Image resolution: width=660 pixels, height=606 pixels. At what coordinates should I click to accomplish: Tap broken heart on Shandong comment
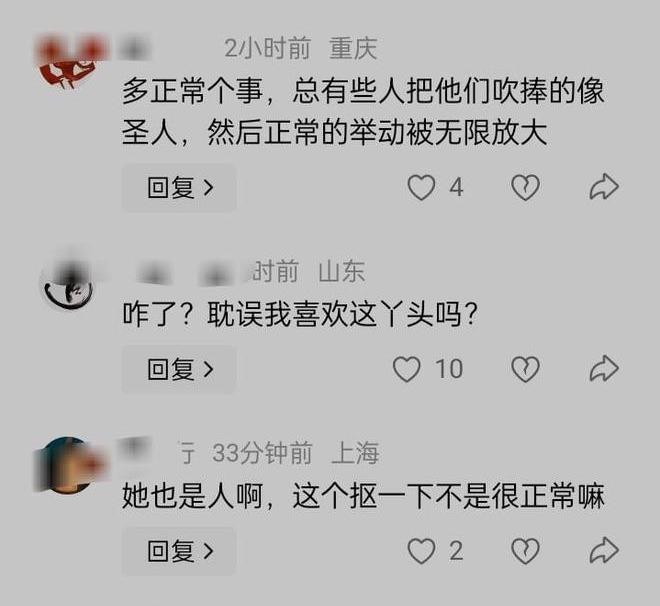(x=525, y=369)
